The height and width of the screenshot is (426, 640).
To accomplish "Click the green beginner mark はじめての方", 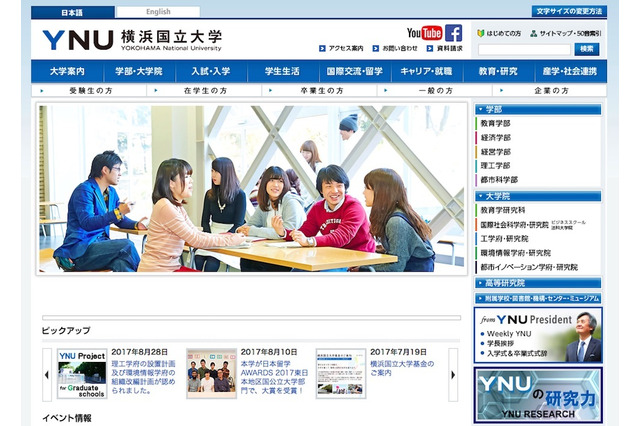I will [499, 33].
